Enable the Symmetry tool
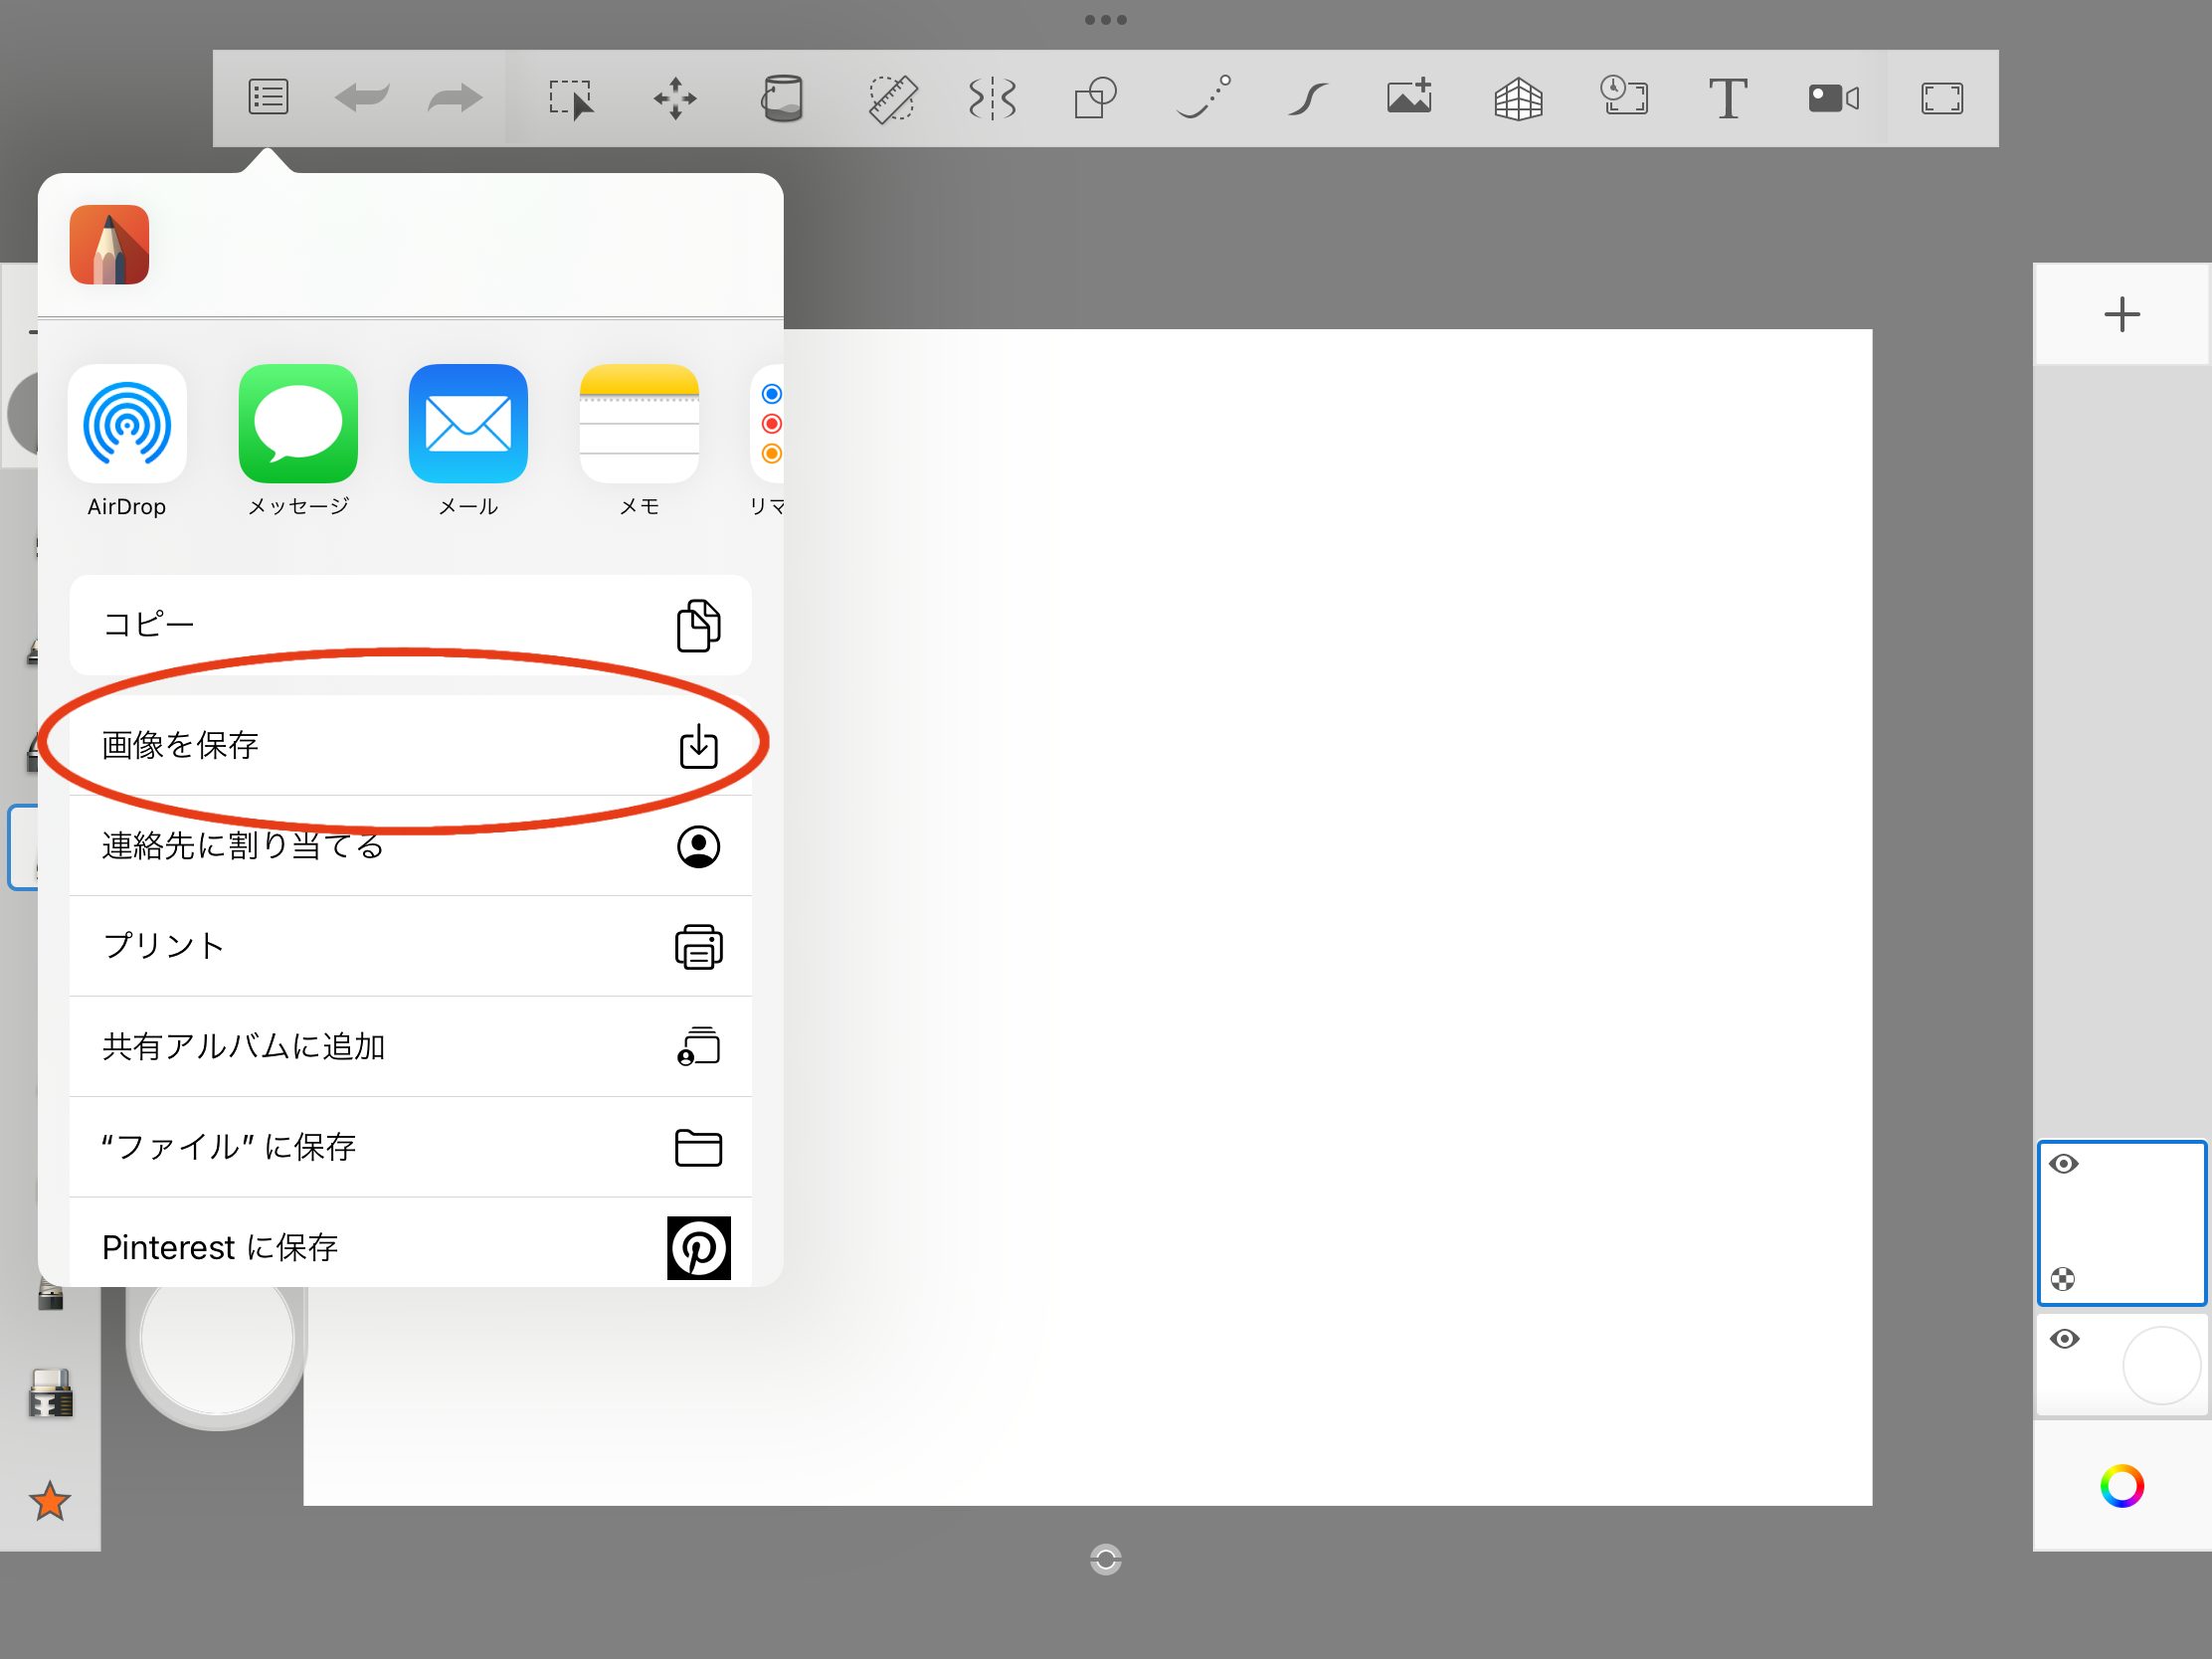 point(992,98)
